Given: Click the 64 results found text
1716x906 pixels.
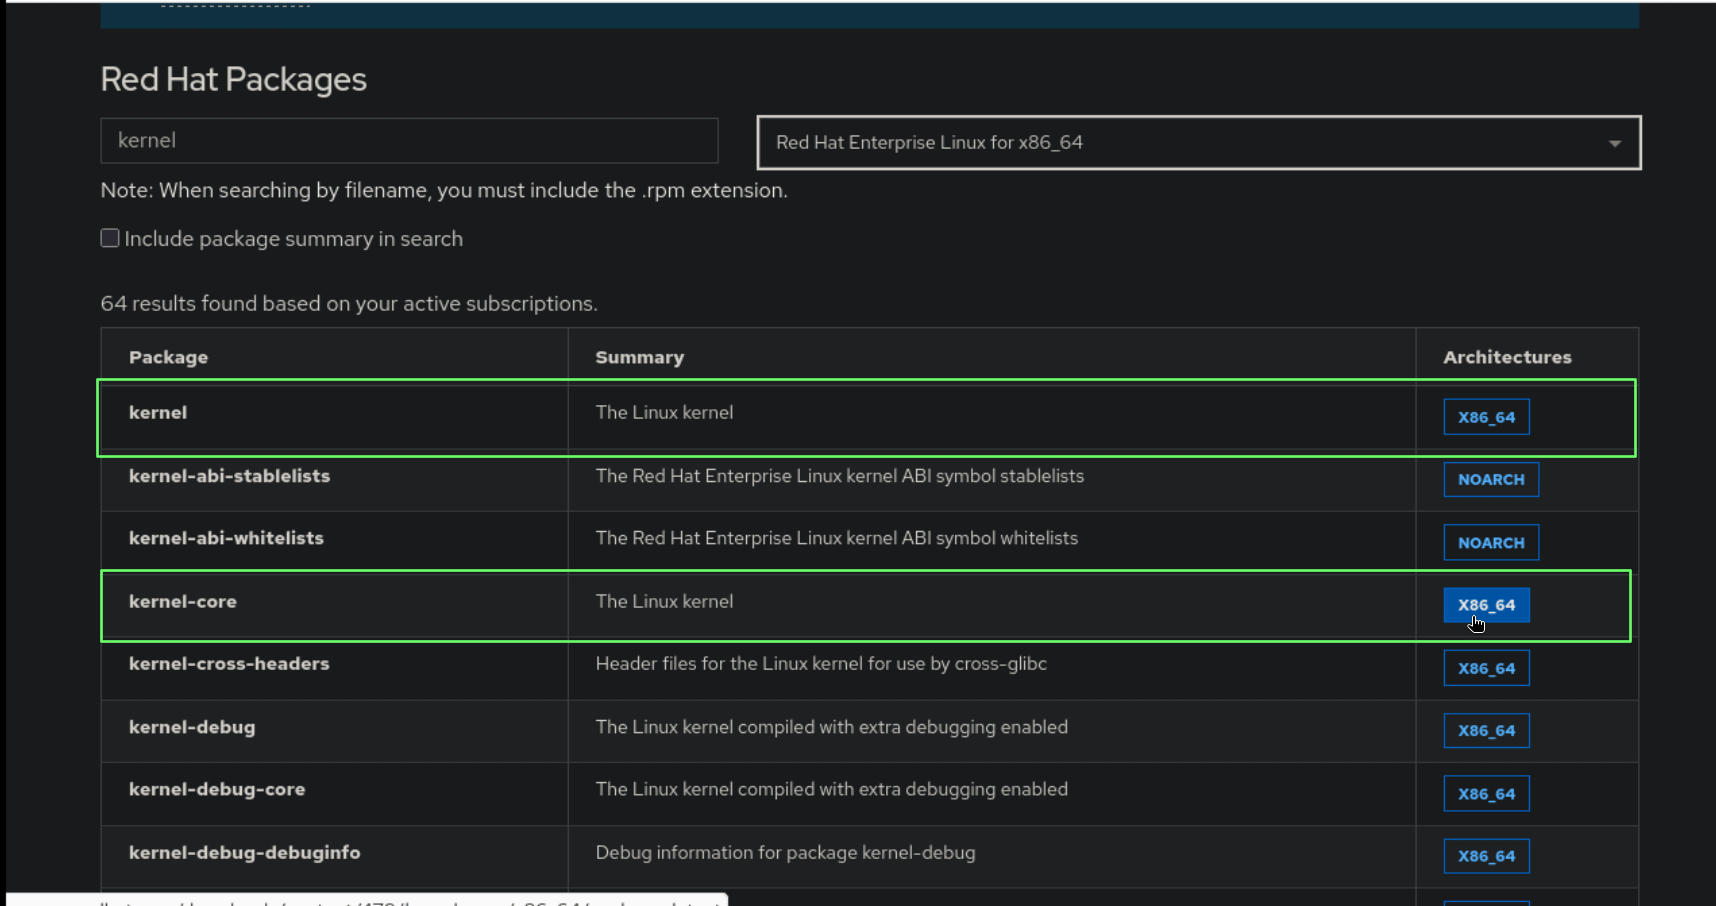Looking at the screenshot, I should [349, 303].
